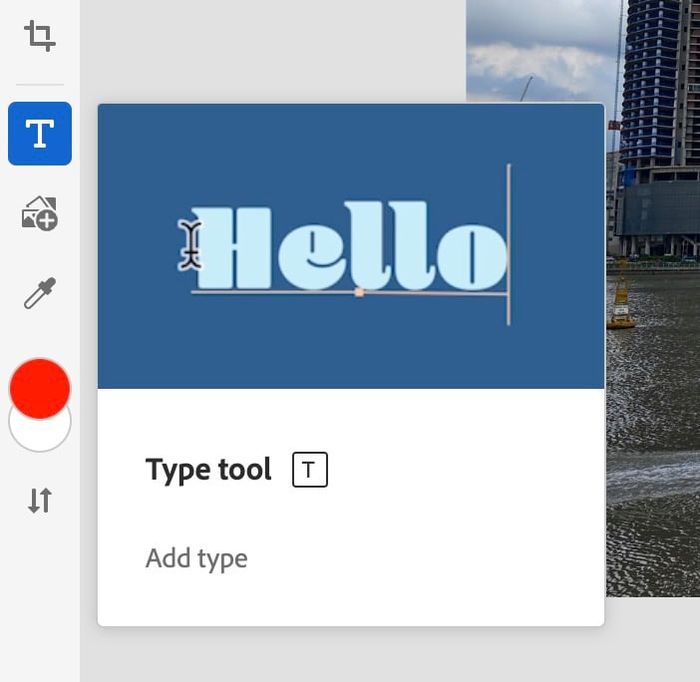Click the I-beam cursor in the preview
700x682 pixels.
coord(190,245)
